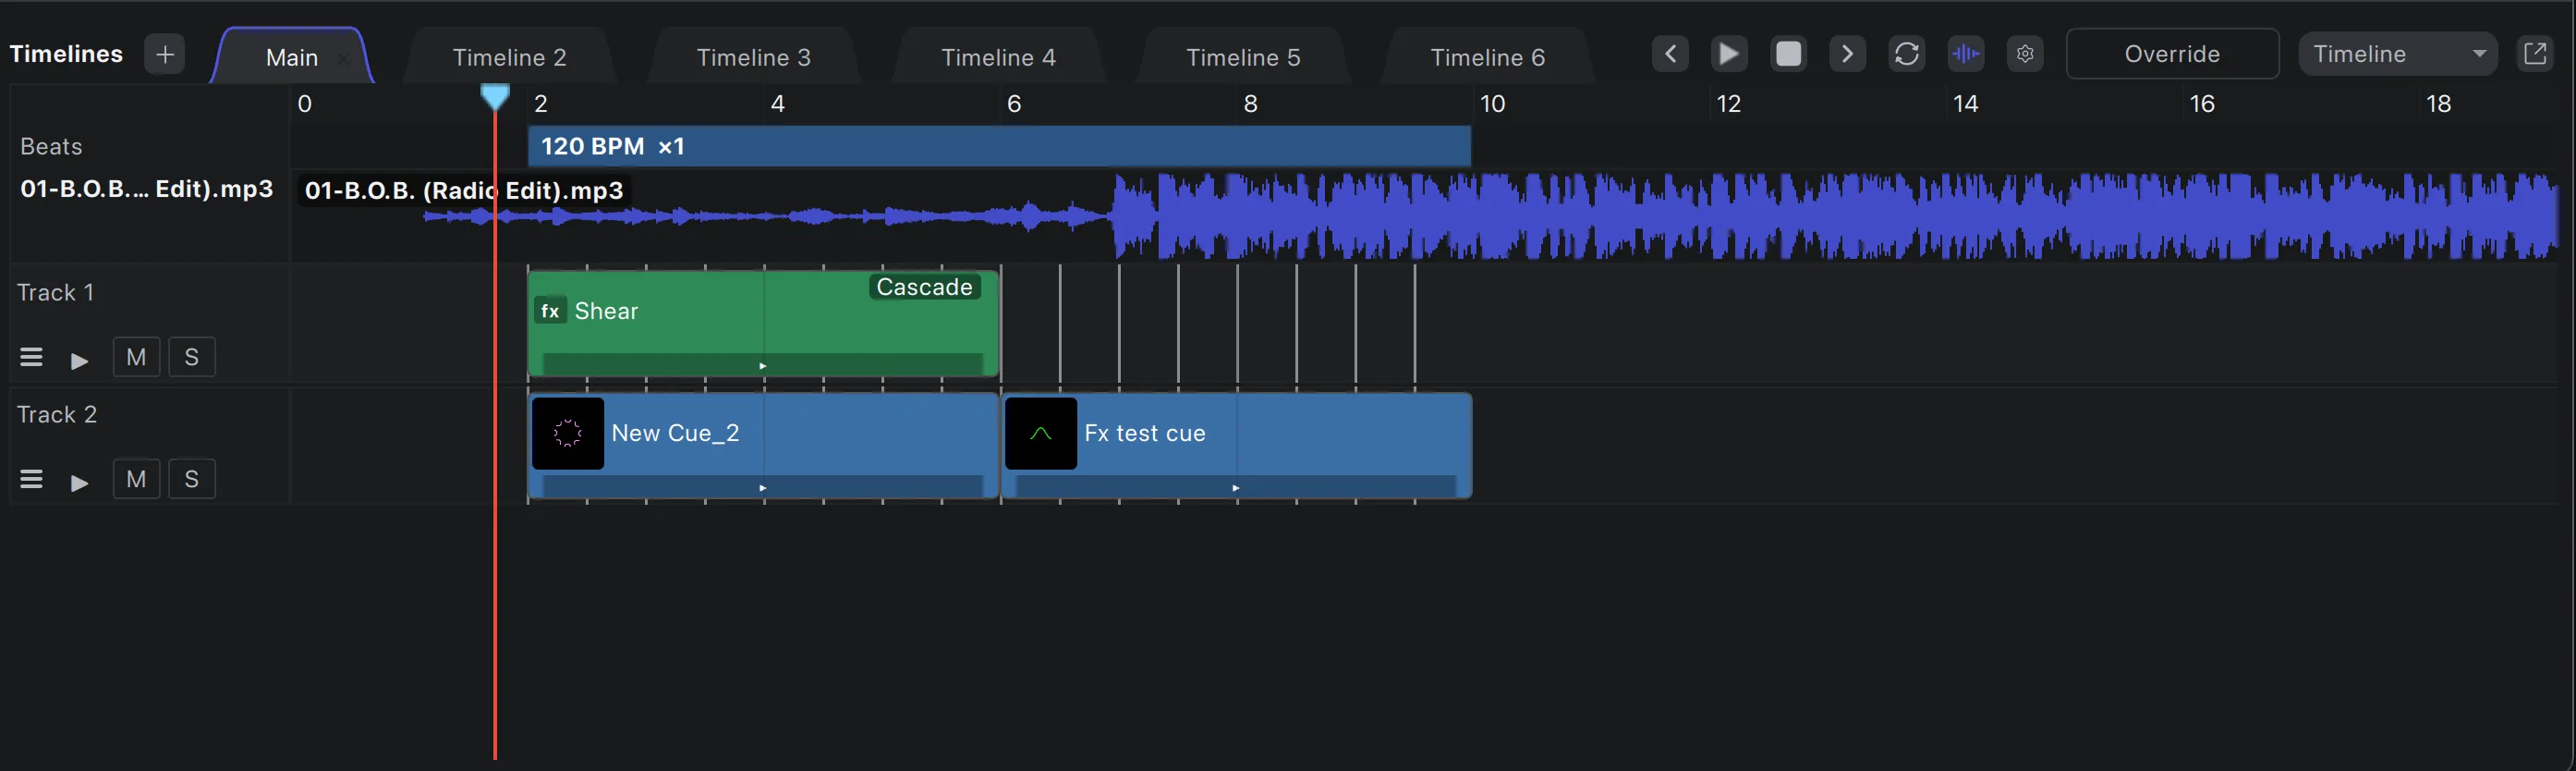Click the fx icon on Shear clip
The width and height of the screenshot is (2576, 771).
(550, 311)
